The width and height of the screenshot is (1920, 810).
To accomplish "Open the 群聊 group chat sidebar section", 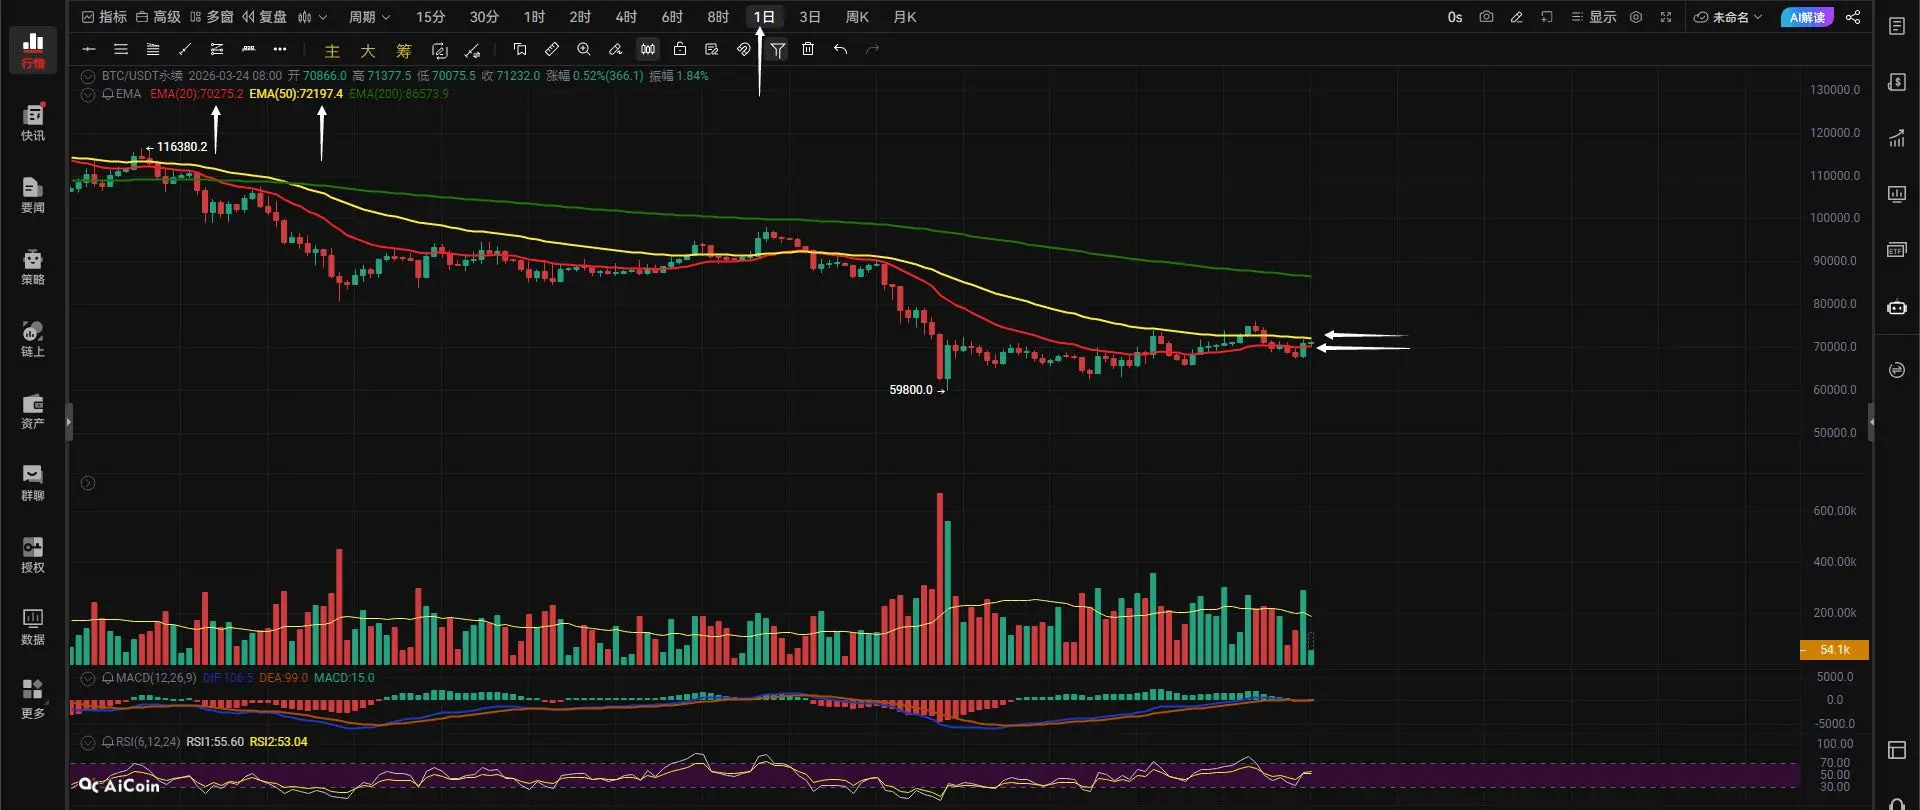I will tap(33, 482).
